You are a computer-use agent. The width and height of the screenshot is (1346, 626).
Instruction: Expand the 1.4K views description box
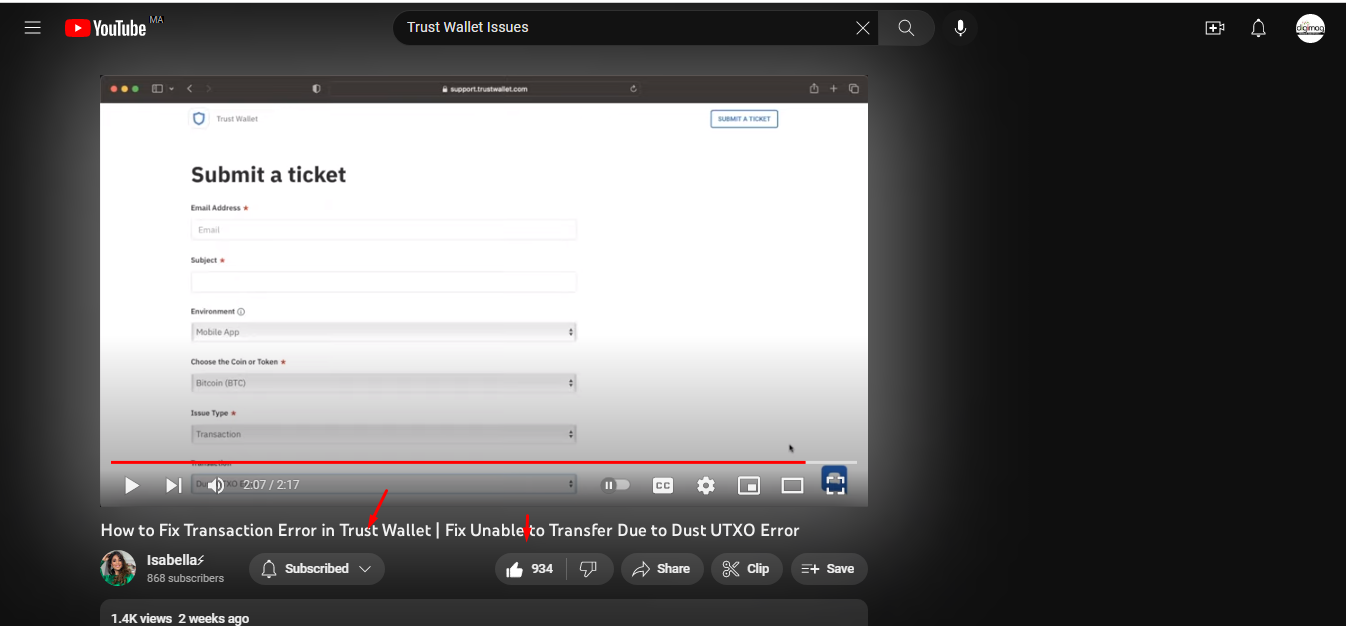pos(484,613)
